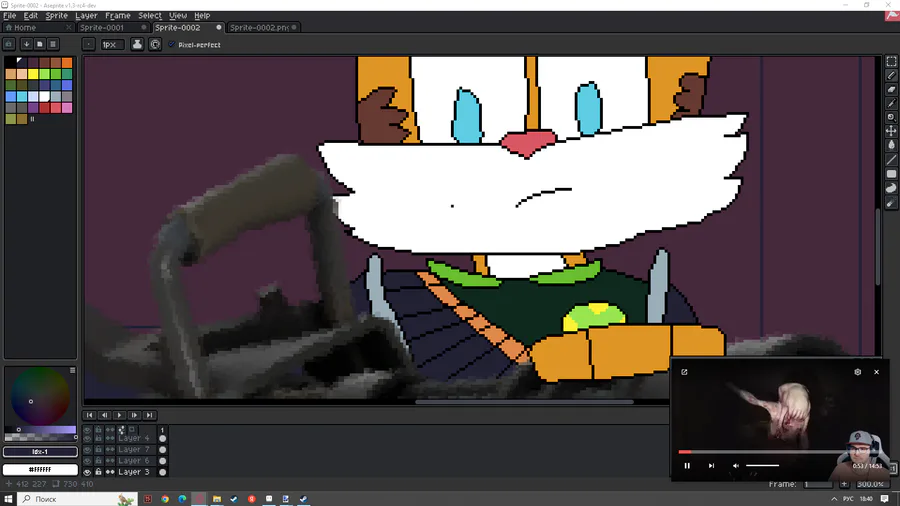Select the Eraser tool

click(x=891, y=89)
